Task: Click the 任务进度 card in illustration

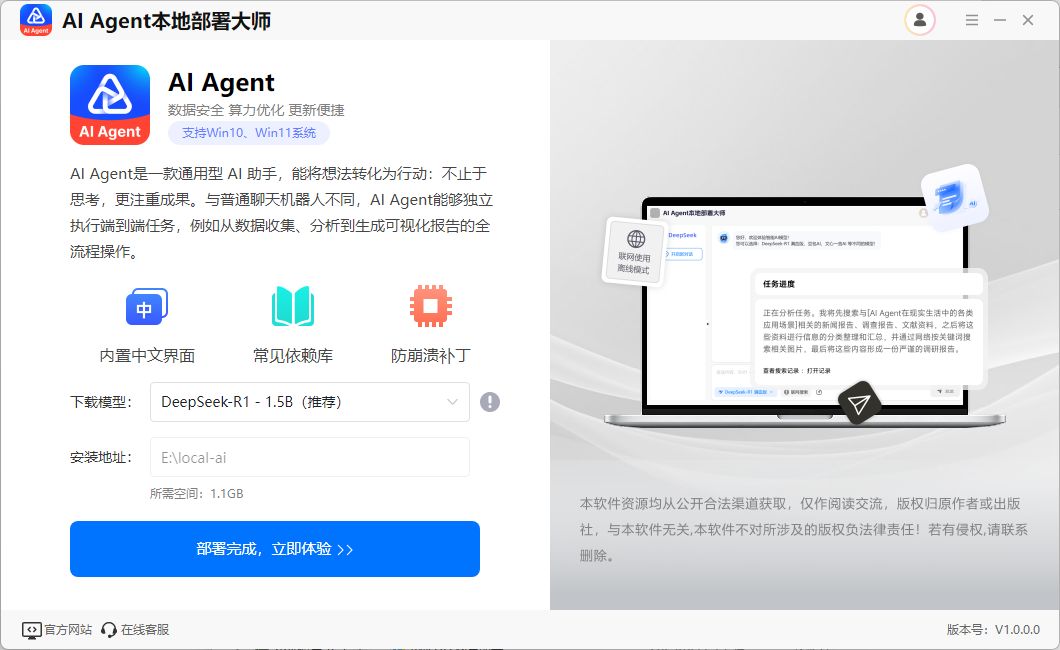Action: [x=869, y=327]
